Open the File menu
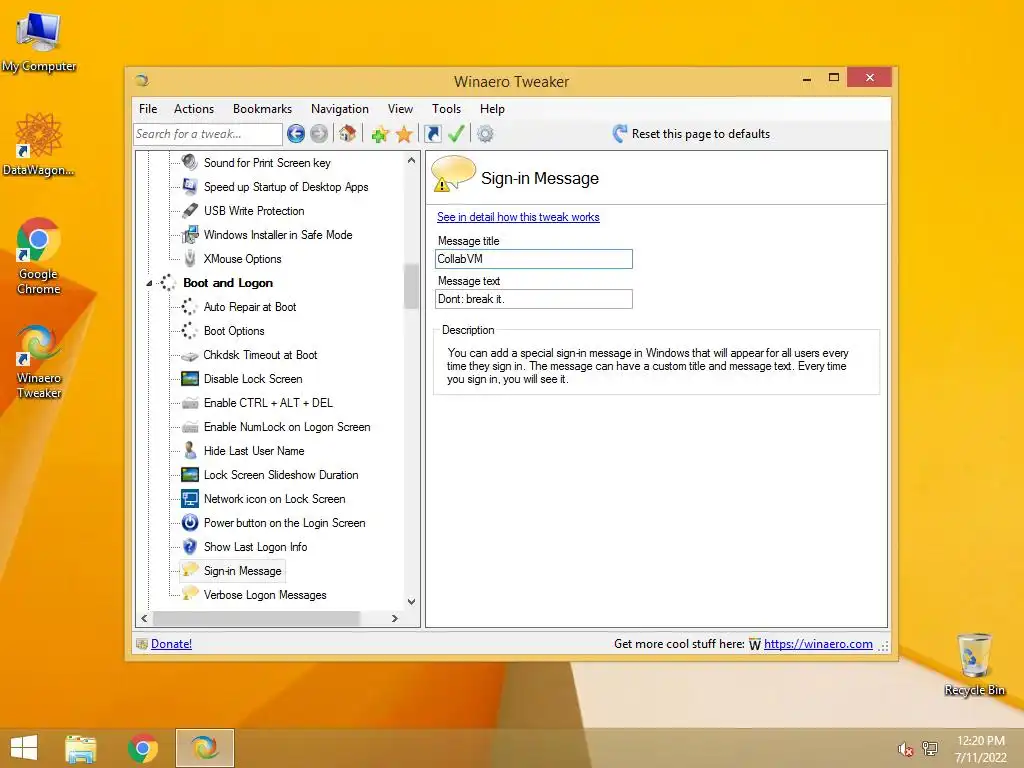Viewport: 1024px width, 768px height. point(148,109)
